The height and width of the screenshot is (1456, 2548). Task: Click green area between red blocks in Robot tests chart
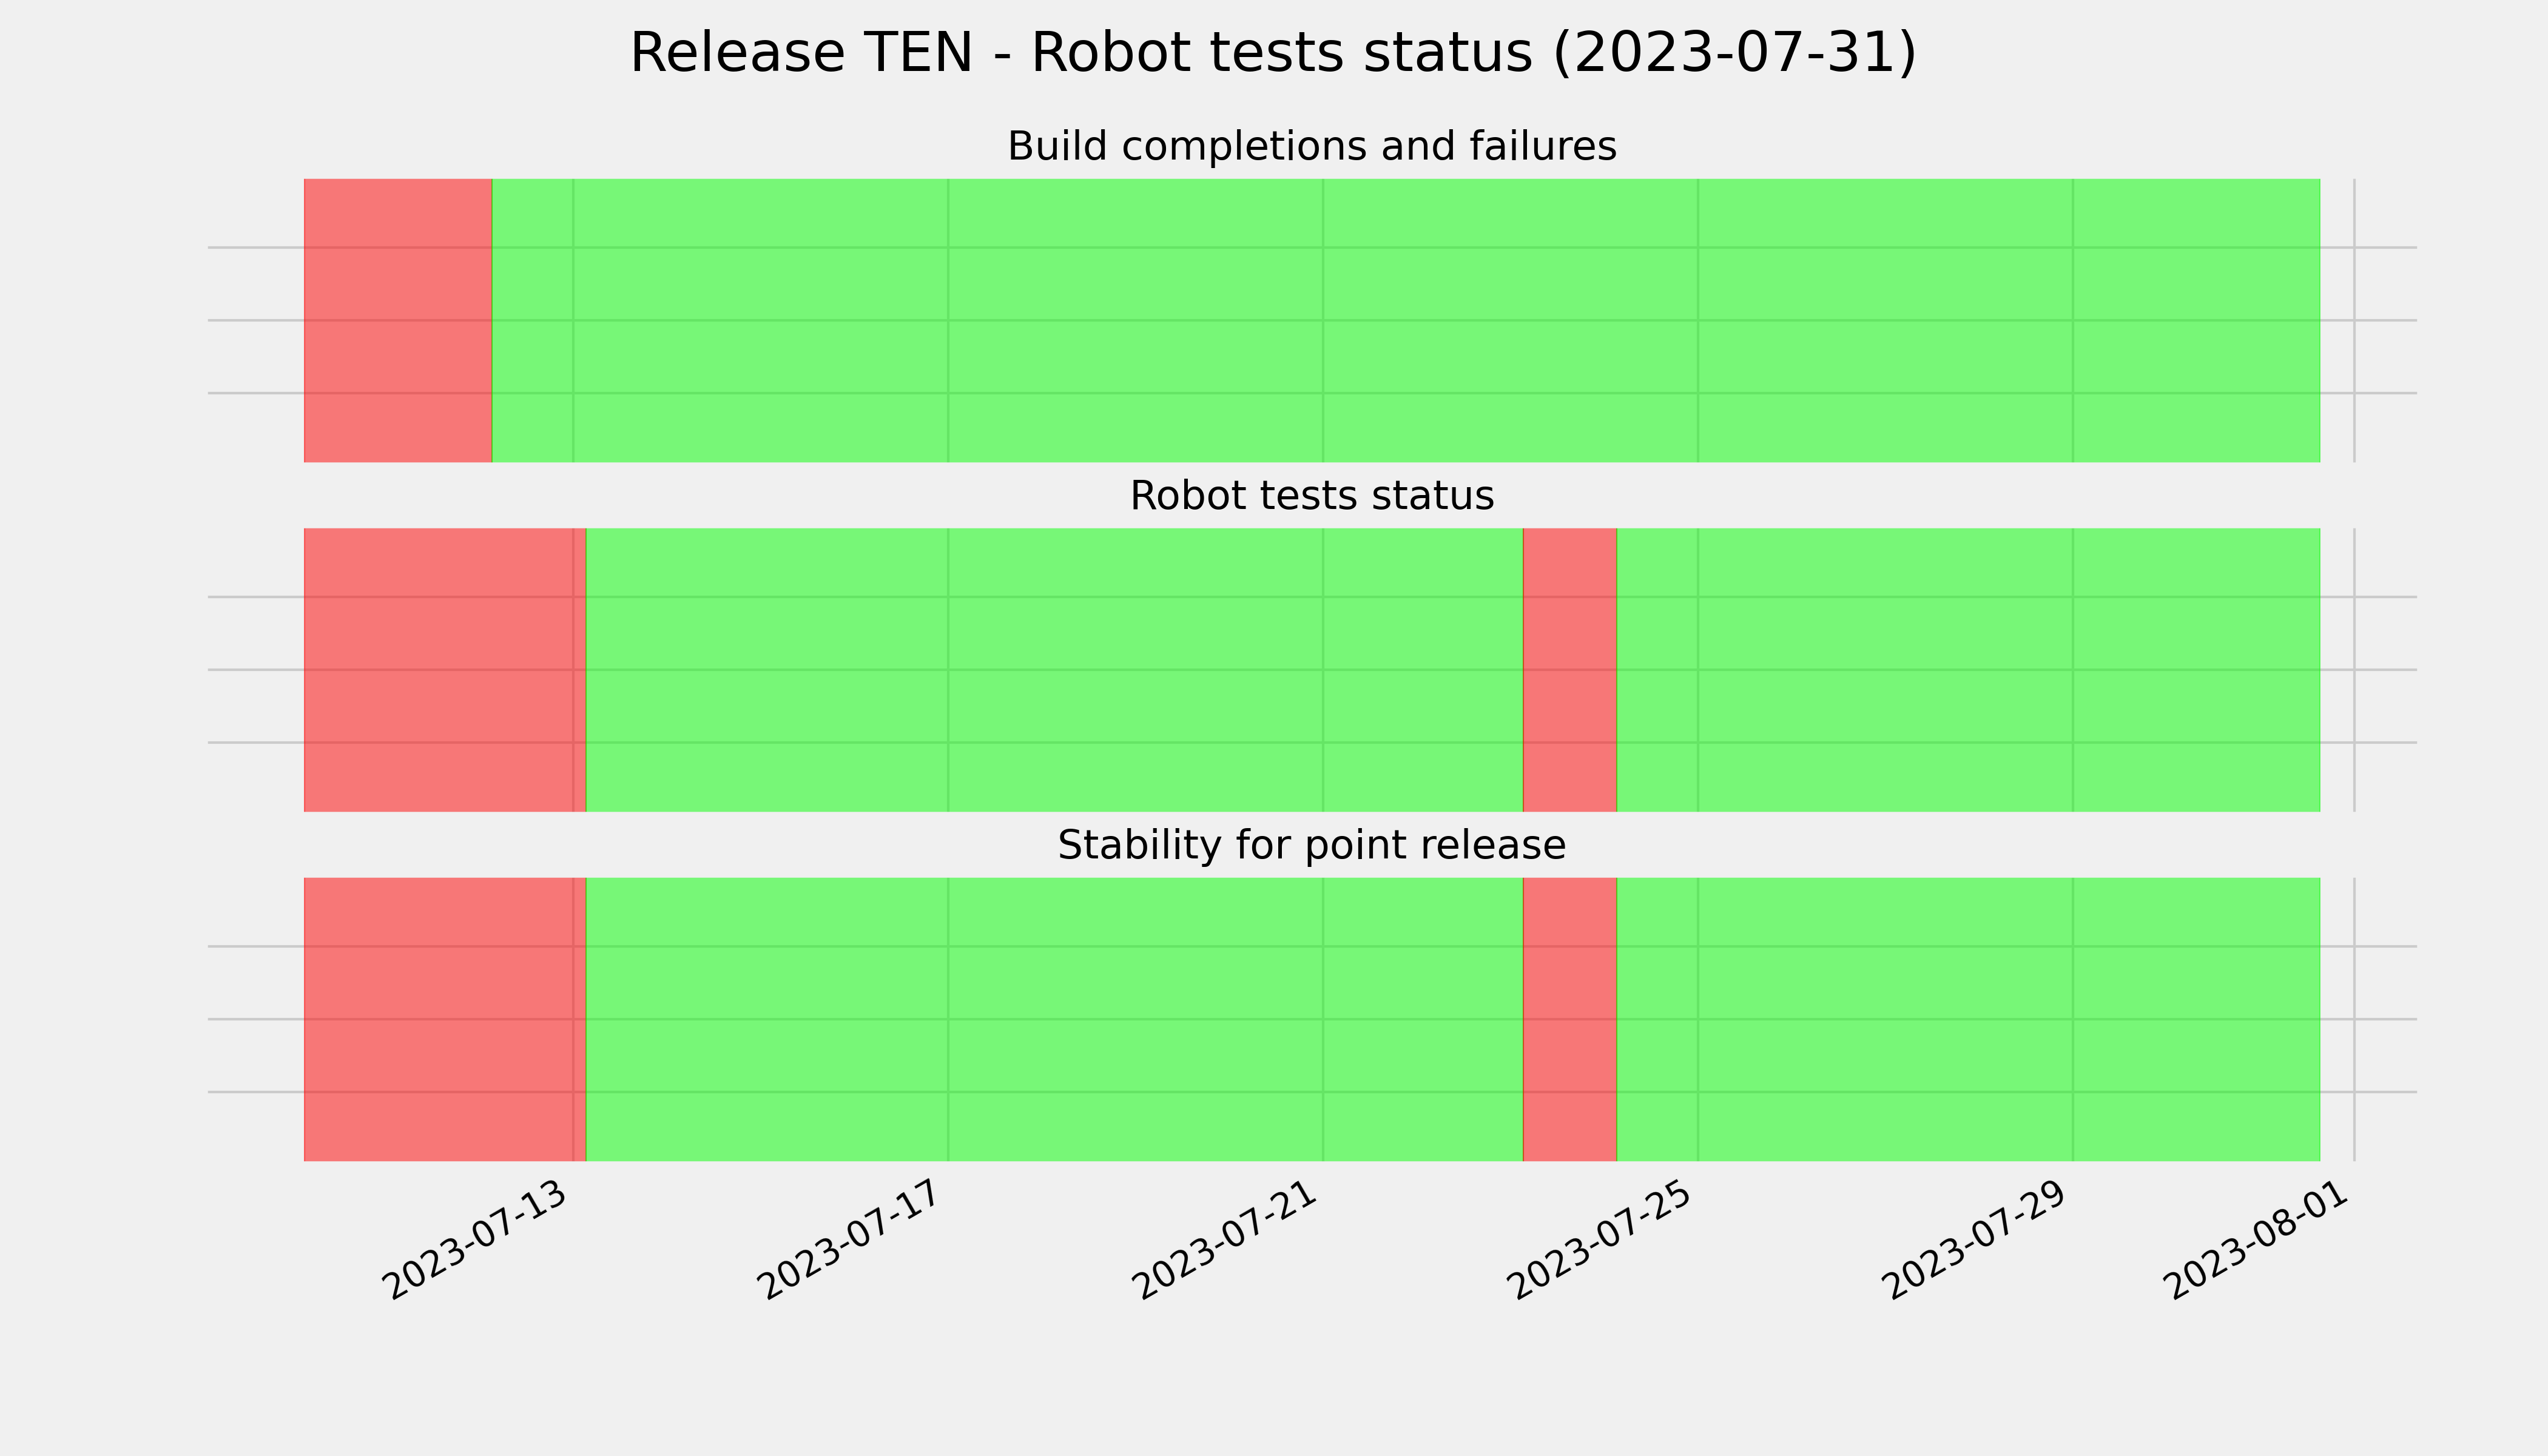tap(1054, 670)
